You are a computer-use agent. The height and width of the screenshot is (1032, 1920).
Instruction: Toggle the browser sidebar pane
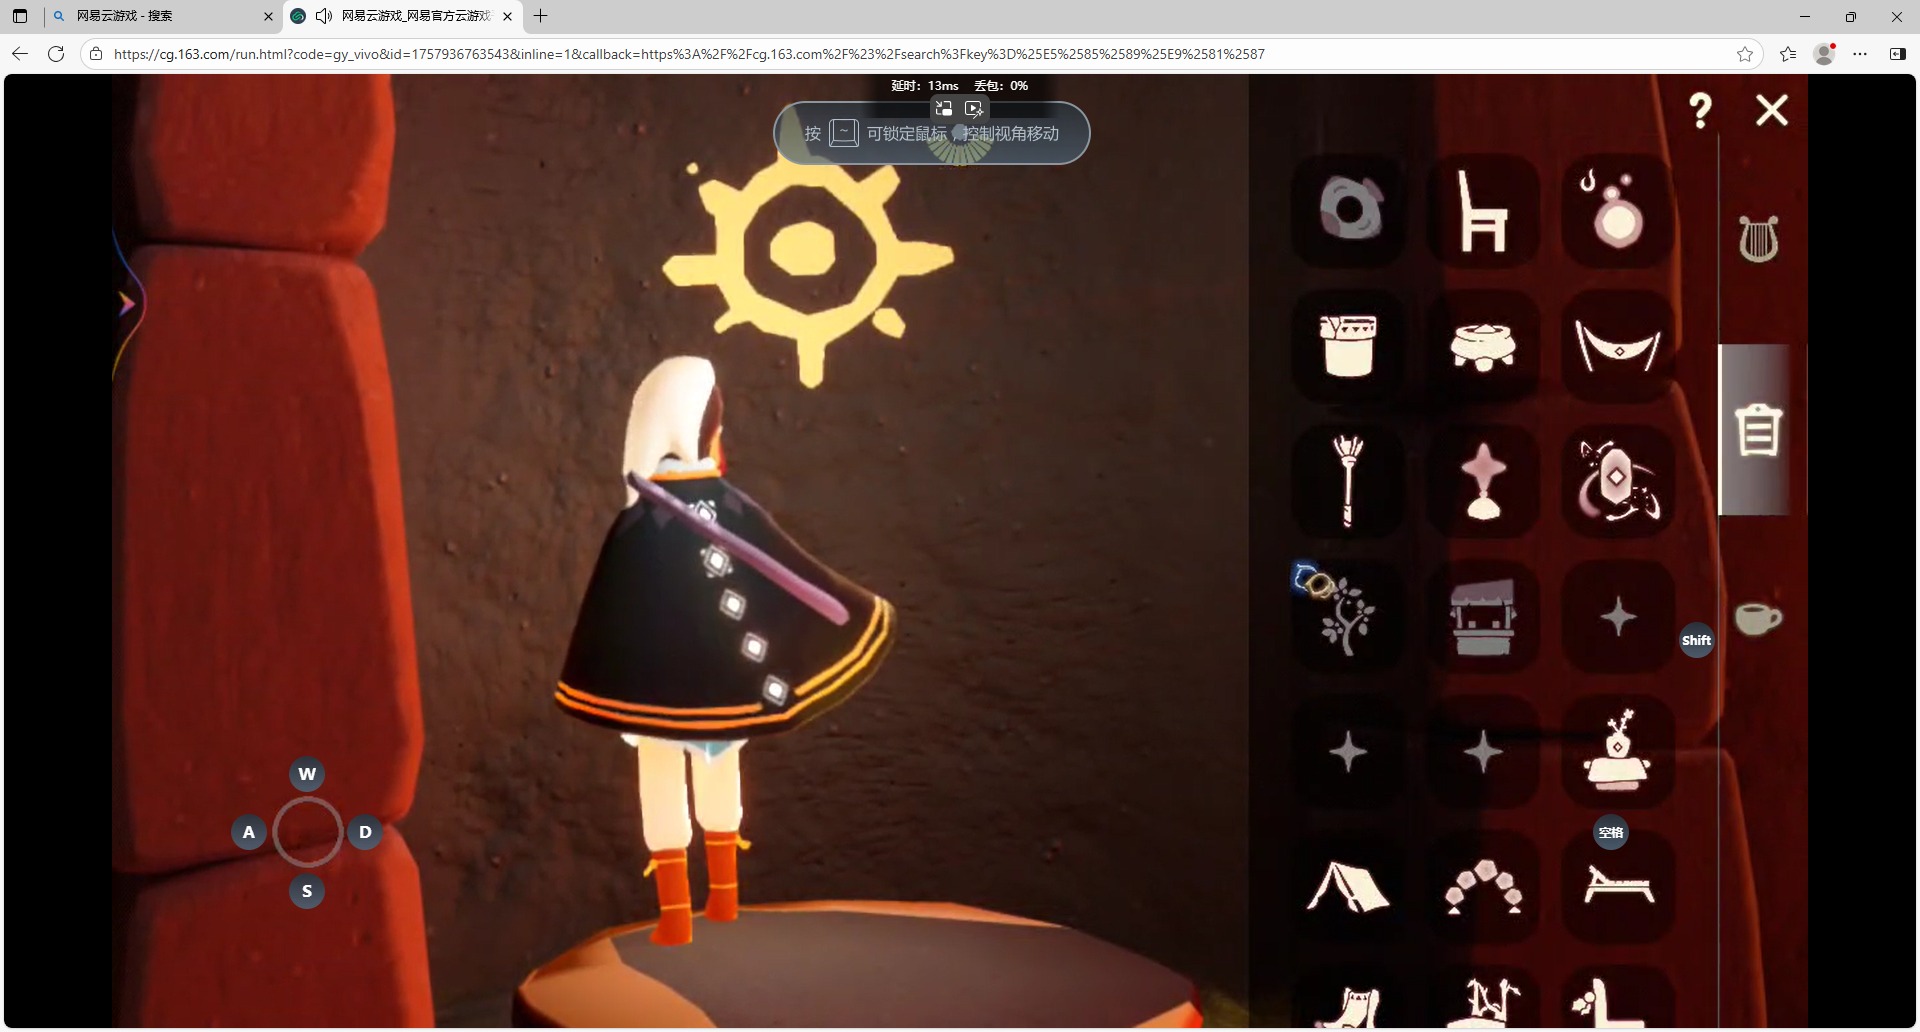1897,54
